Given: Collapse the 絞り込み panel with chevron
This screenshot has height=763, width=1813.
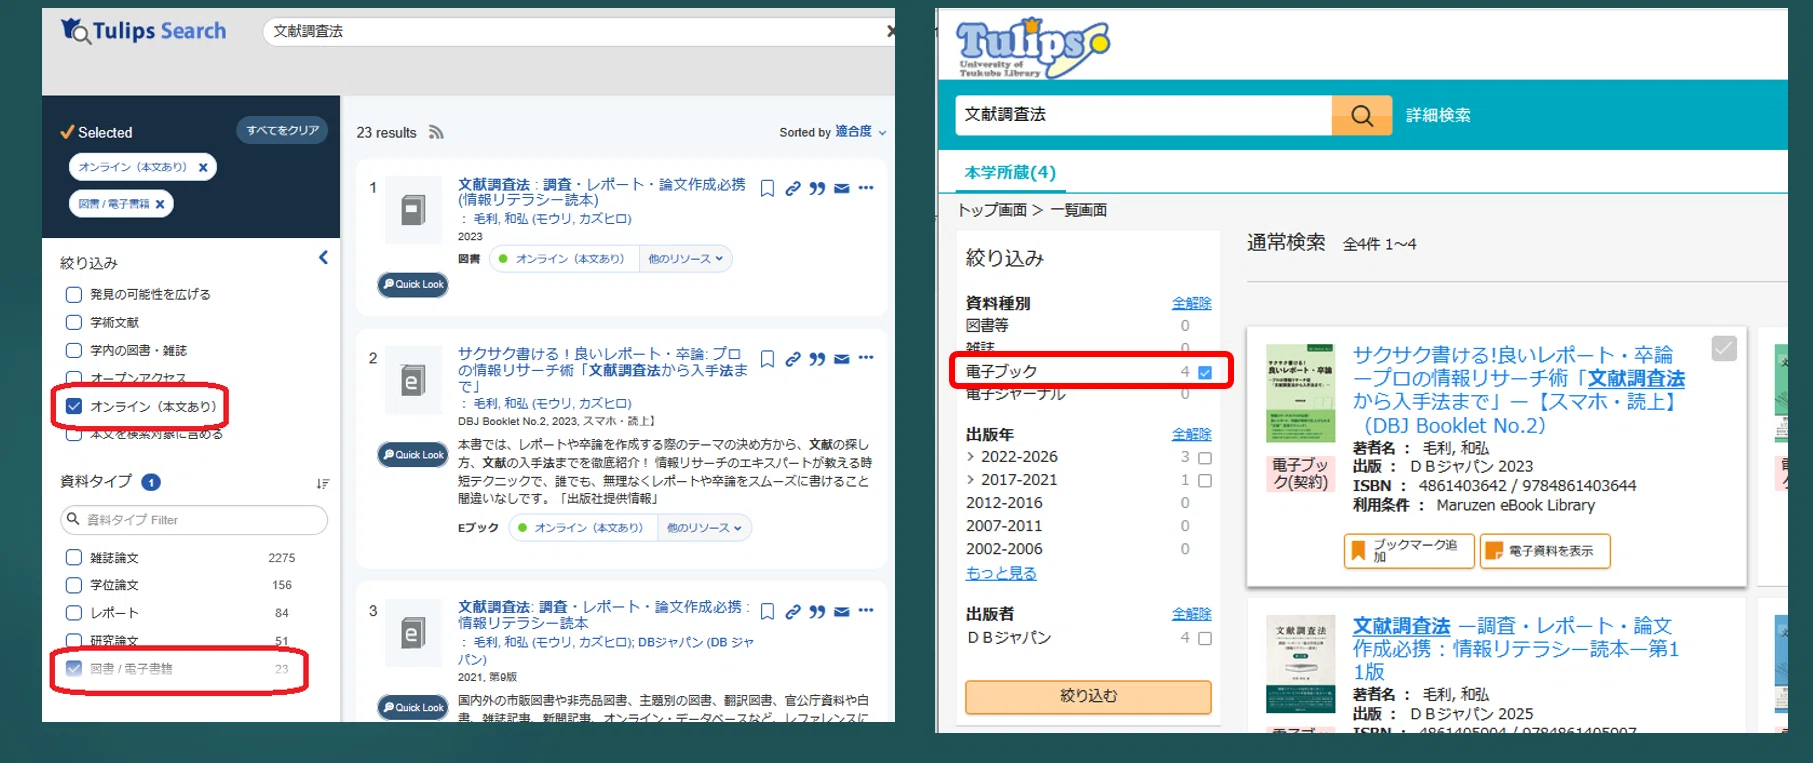Looking at the screenshot, I should 323,258.
